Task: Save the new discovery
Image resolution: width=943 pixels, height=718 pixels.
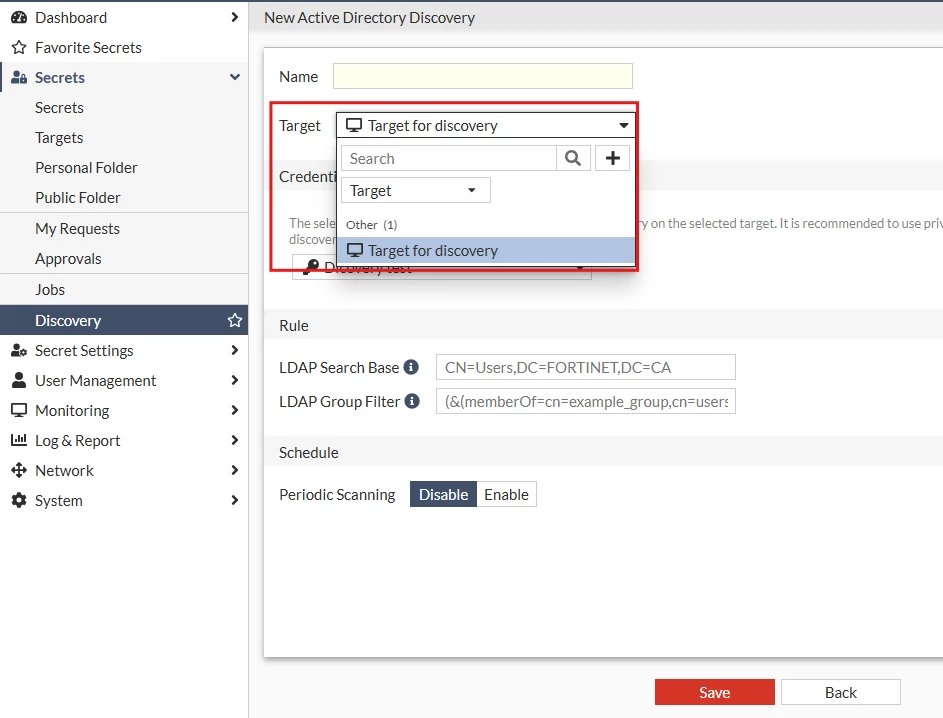Action: point(714,692)
